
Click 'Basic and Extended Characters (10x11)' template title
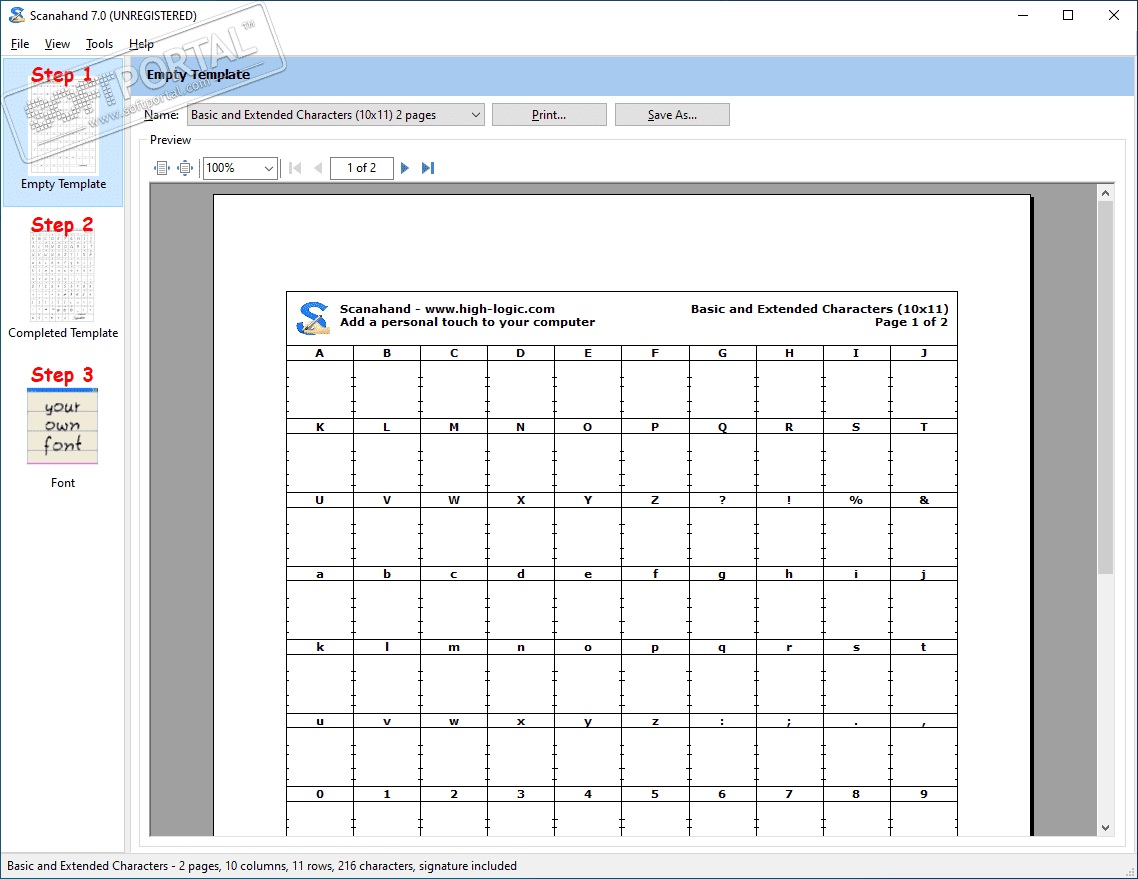pos(819,308)
